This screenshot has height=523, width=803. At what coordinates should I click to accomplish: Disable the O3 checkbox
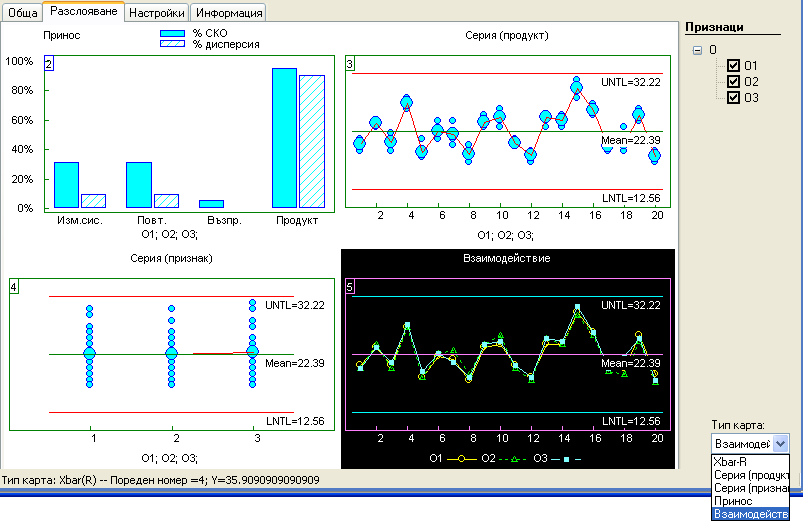733,97
